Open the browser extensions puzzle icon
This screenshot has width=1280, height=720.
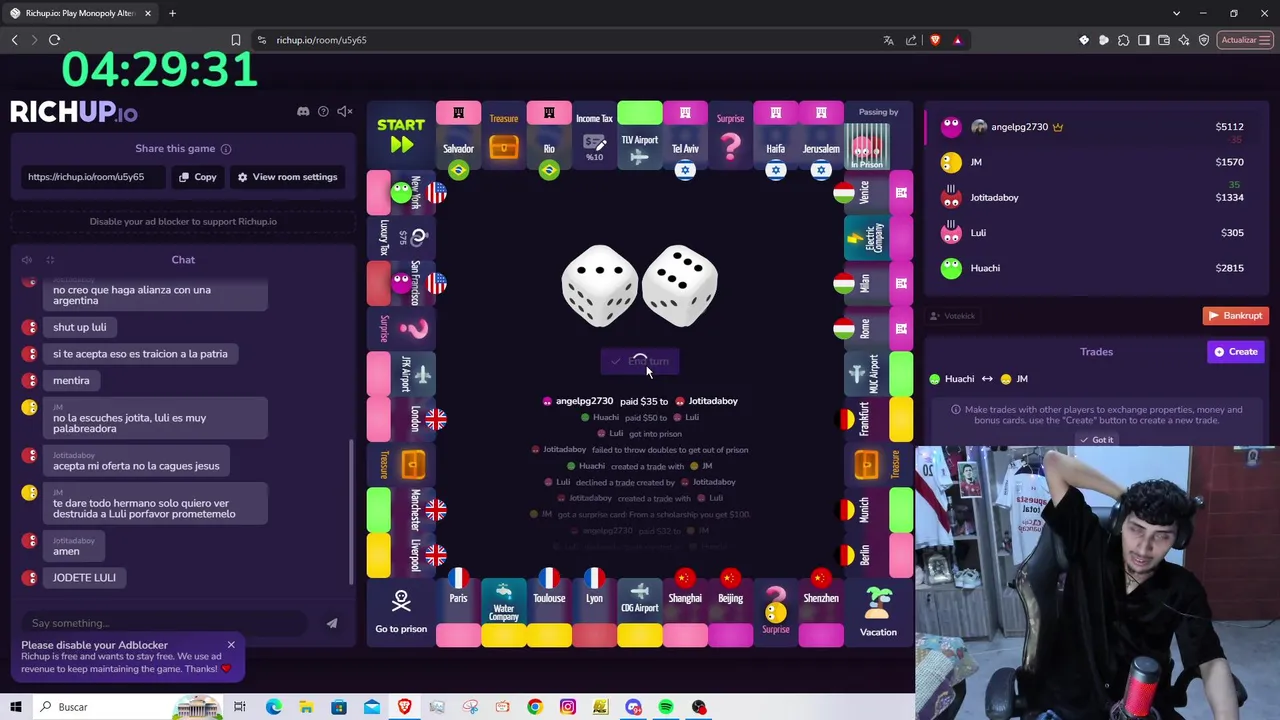(x=1124, y=40)
